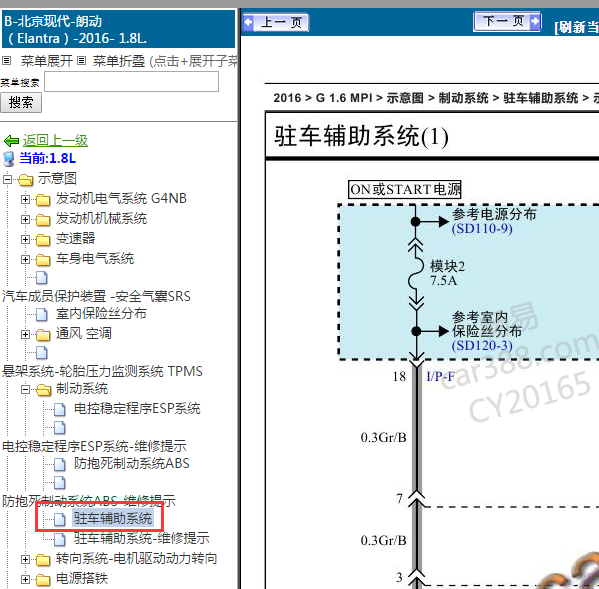This screenshot has height=589, width=599.
Task: Click the 返回上一级 link
Action: (x=55, y=140)
